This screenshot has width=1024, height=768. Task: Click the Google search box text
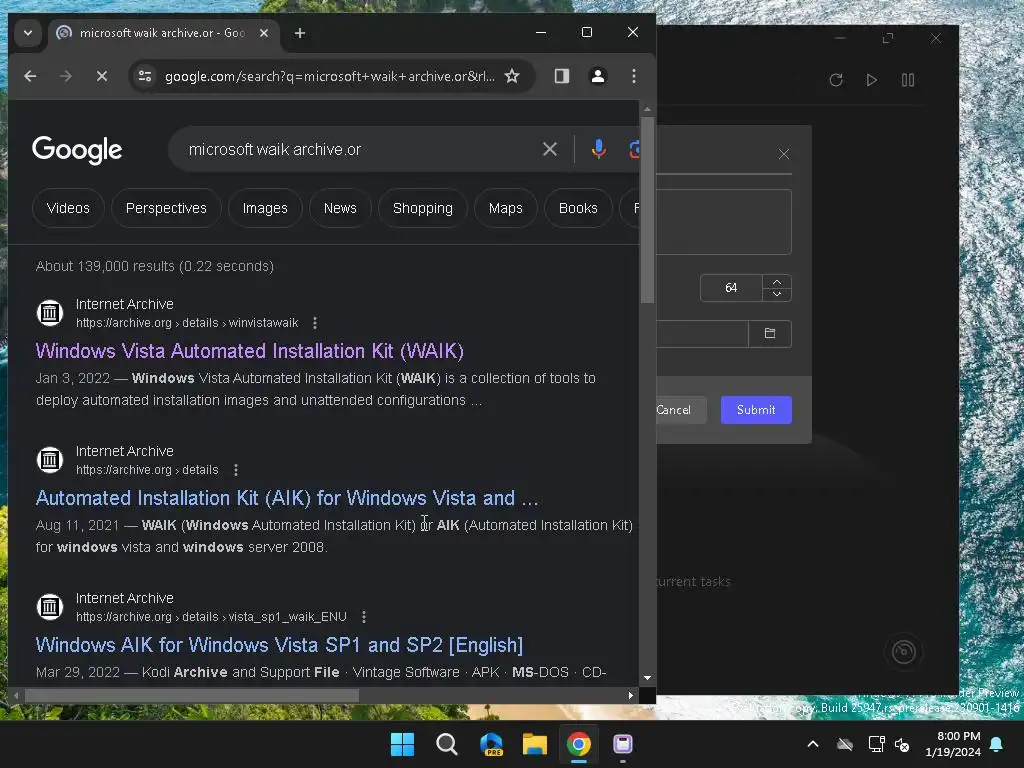coord(275,150)
